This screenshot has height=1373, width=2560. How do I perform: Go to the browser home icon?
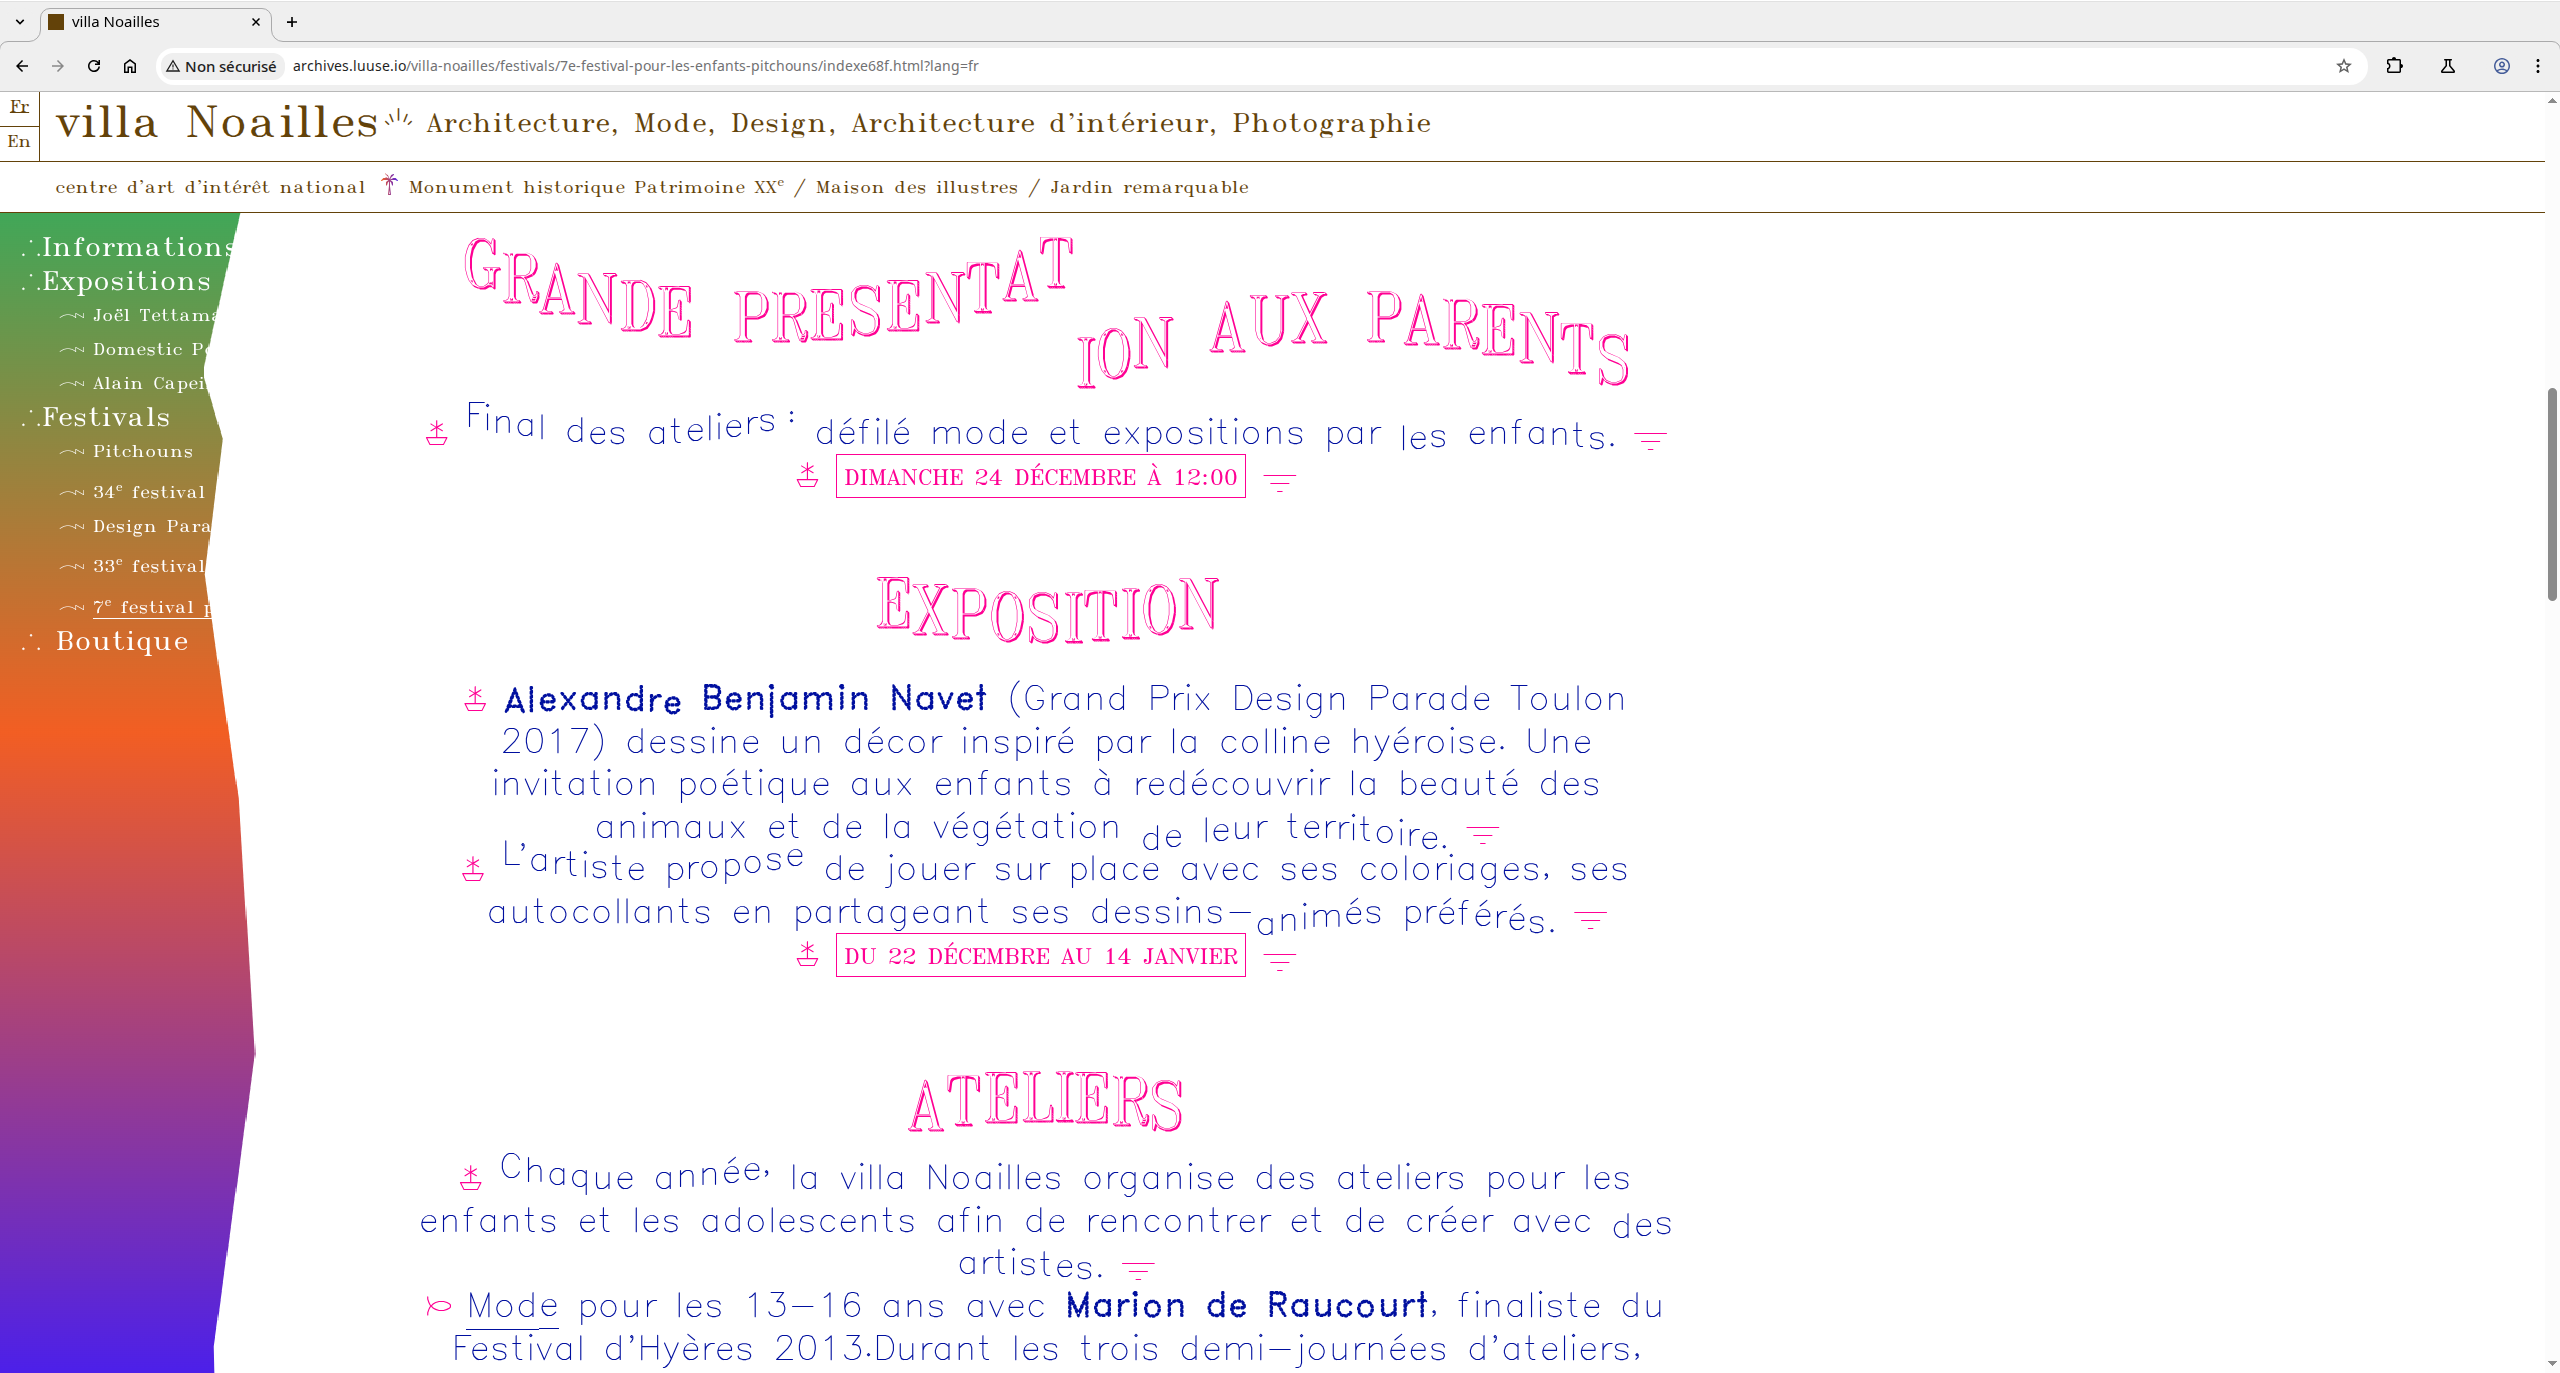130,66
